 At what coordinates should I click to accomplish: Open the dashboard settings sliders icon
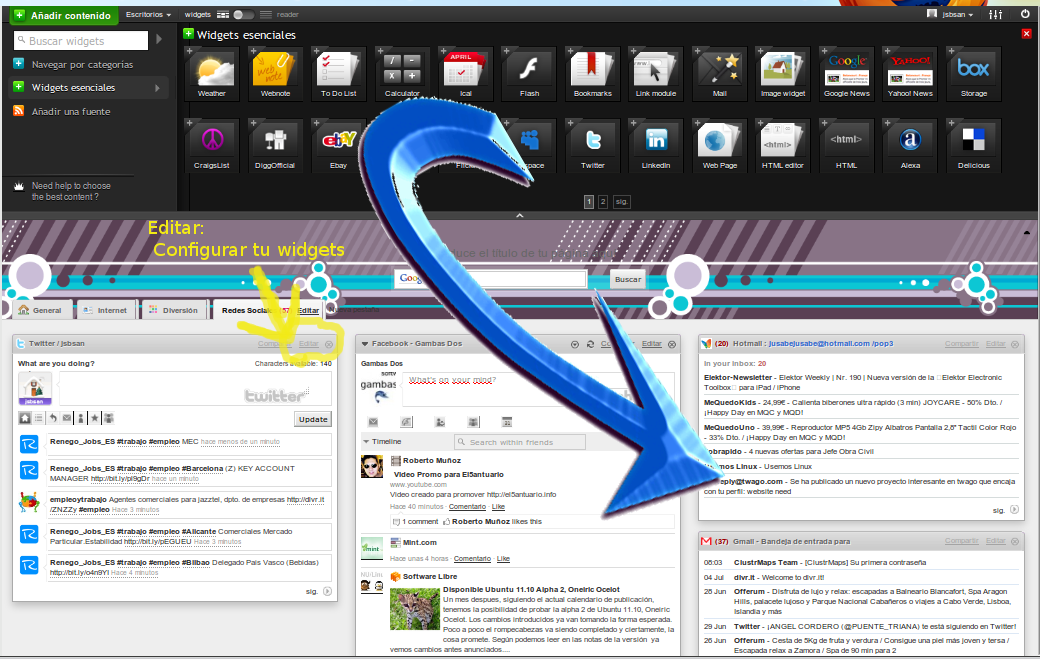point(996,14)
